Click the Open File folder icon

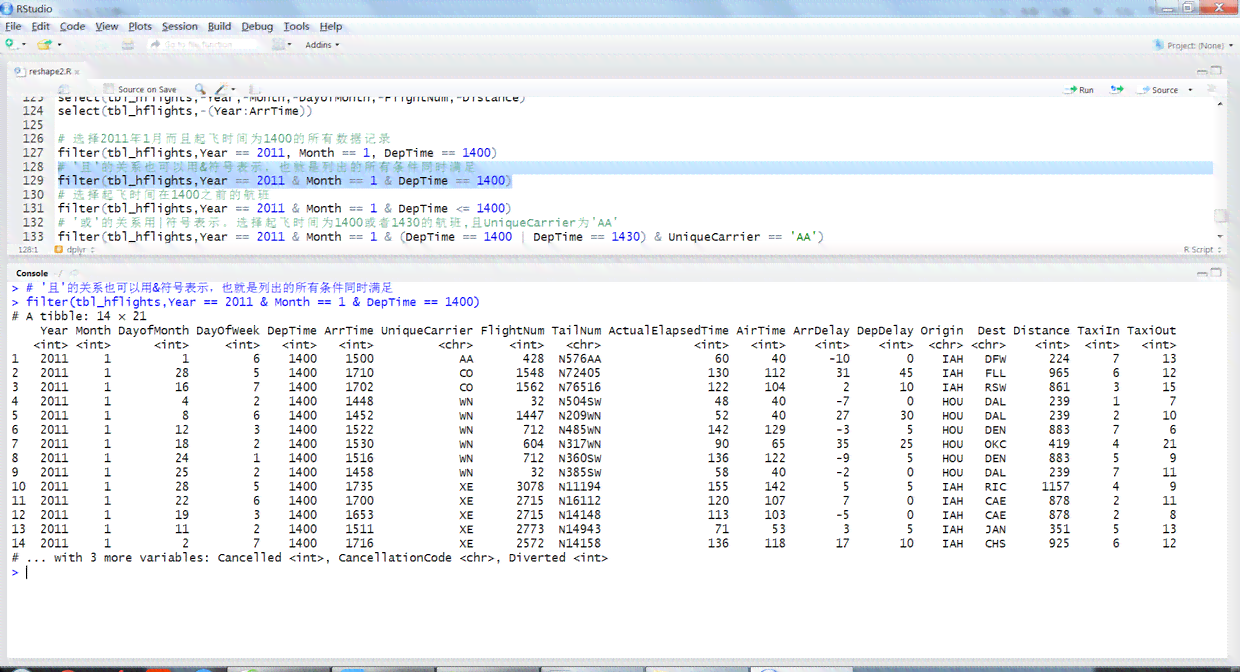pyautogui.click(x=44, y=45)
